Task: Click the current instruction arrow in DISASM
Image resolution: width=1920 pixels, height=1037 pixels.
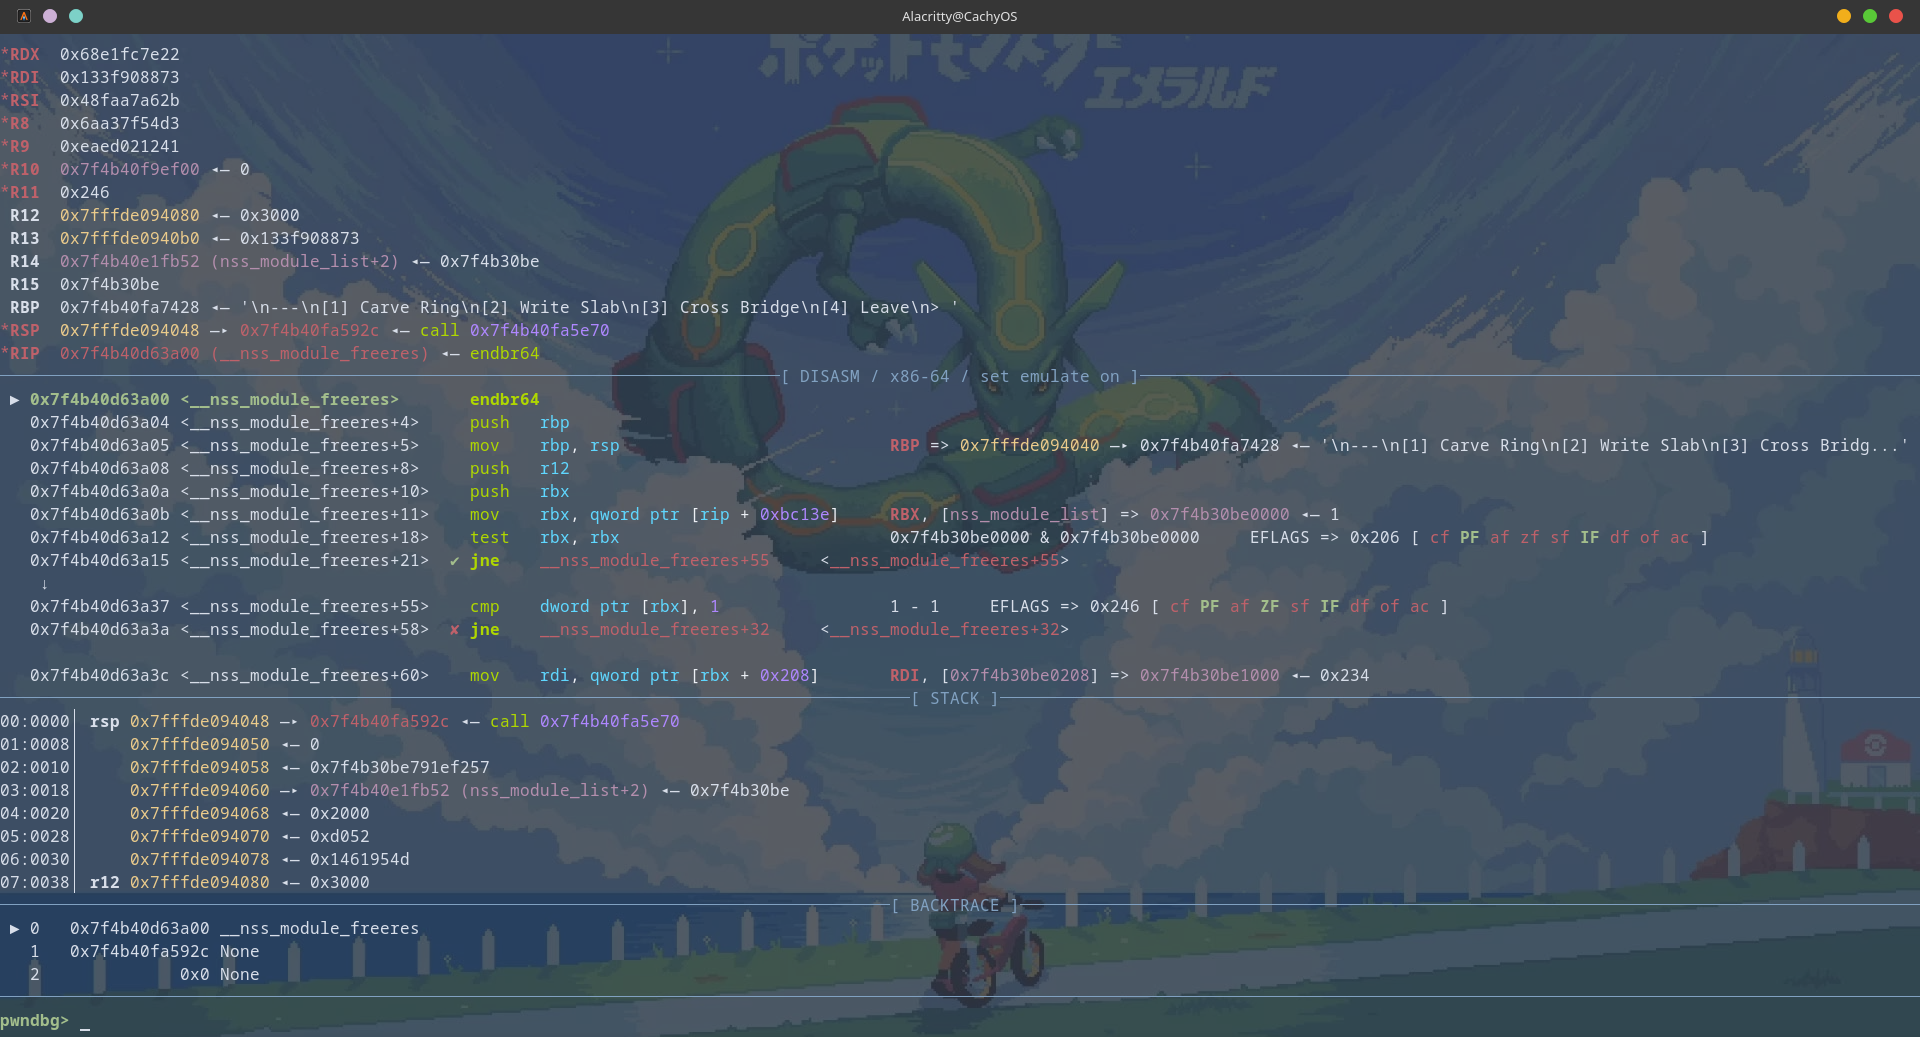Action: coord(15,399)
